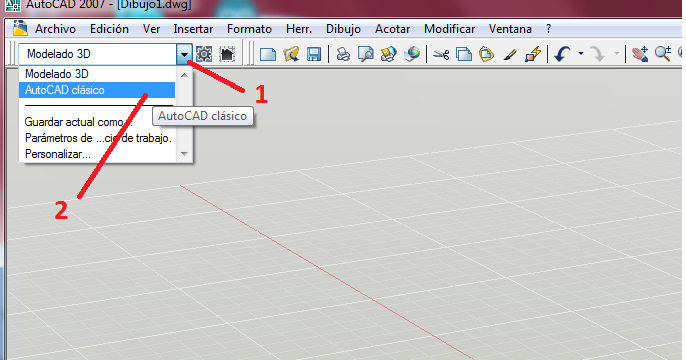Copy to clipboard icon
The height and width of the screenshot is (360, 686).
point(464,54)
